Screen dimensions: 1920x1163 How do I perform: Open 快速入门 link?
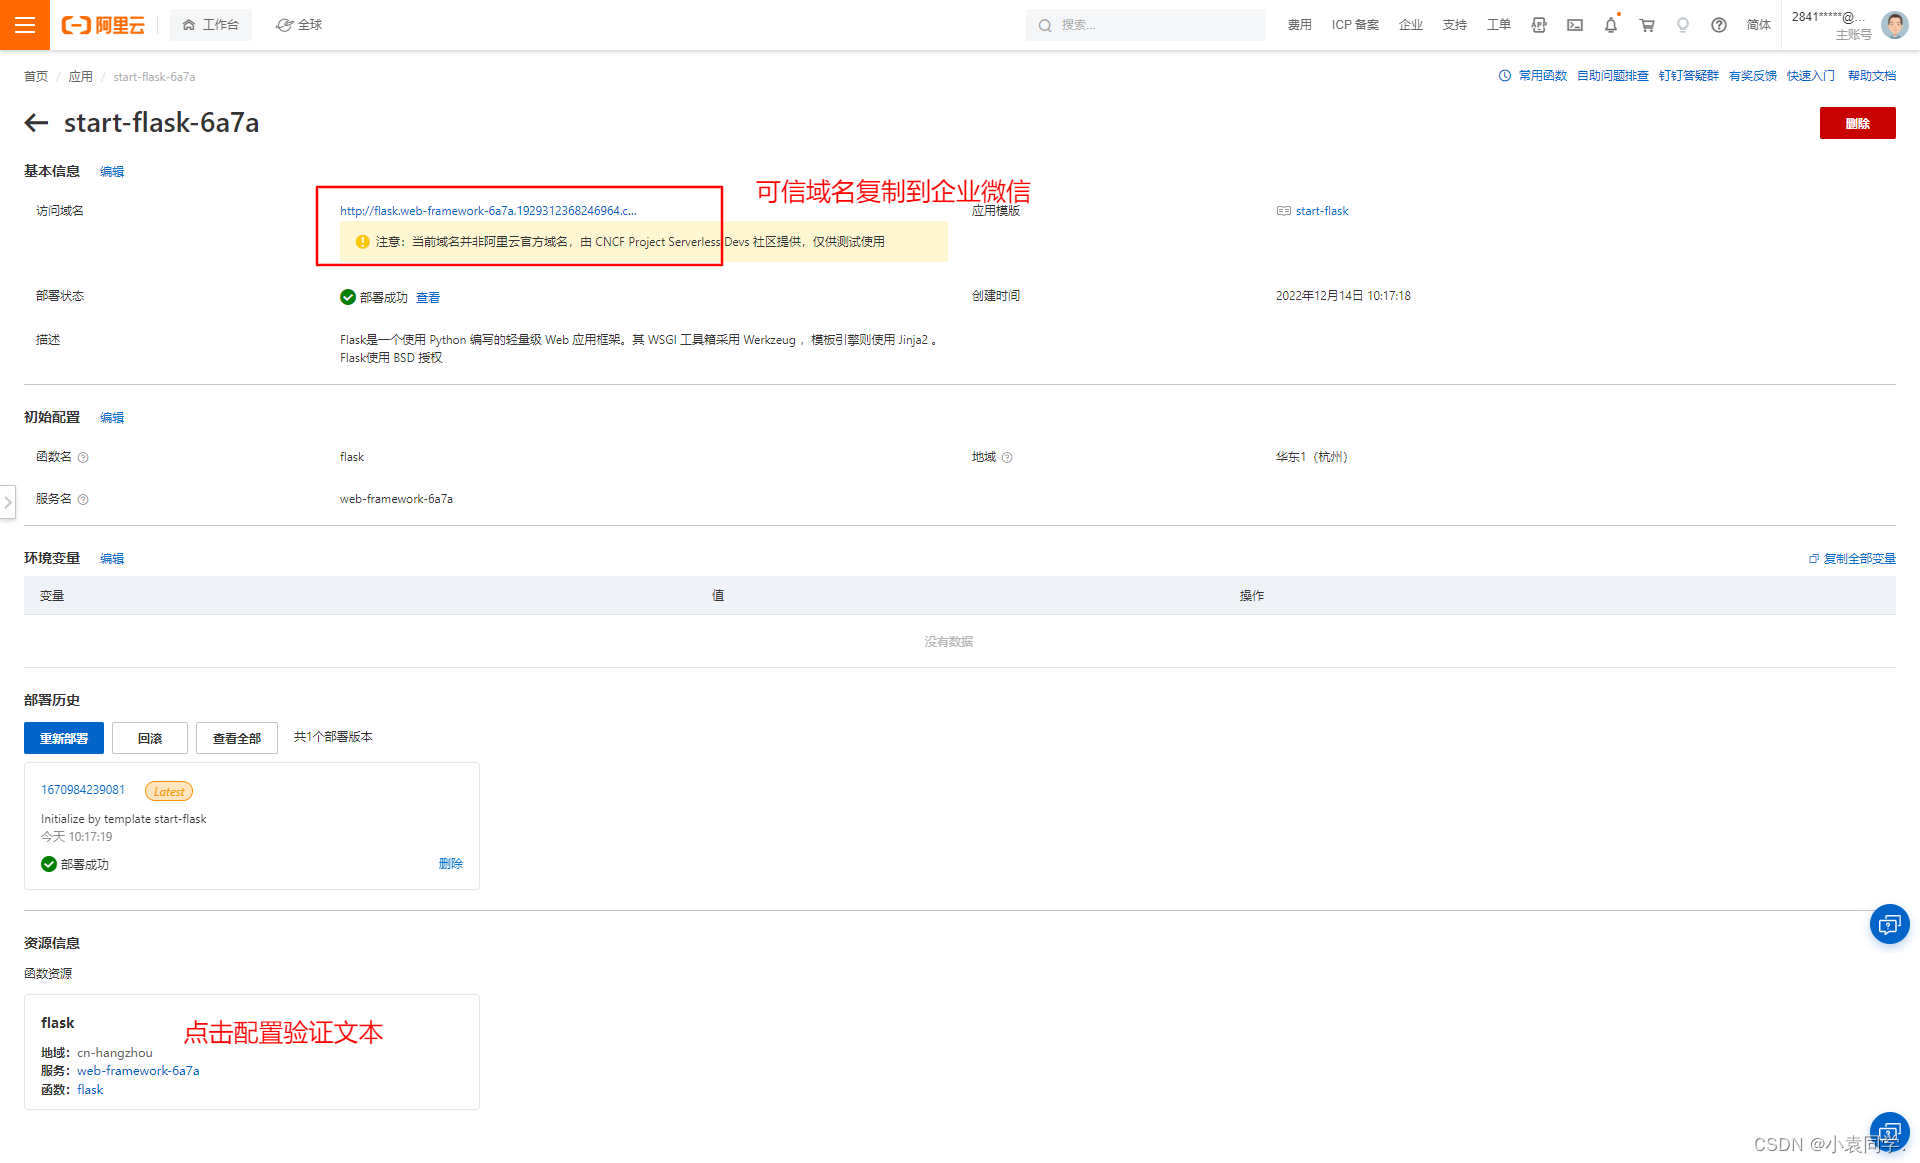coord(1811,76)
